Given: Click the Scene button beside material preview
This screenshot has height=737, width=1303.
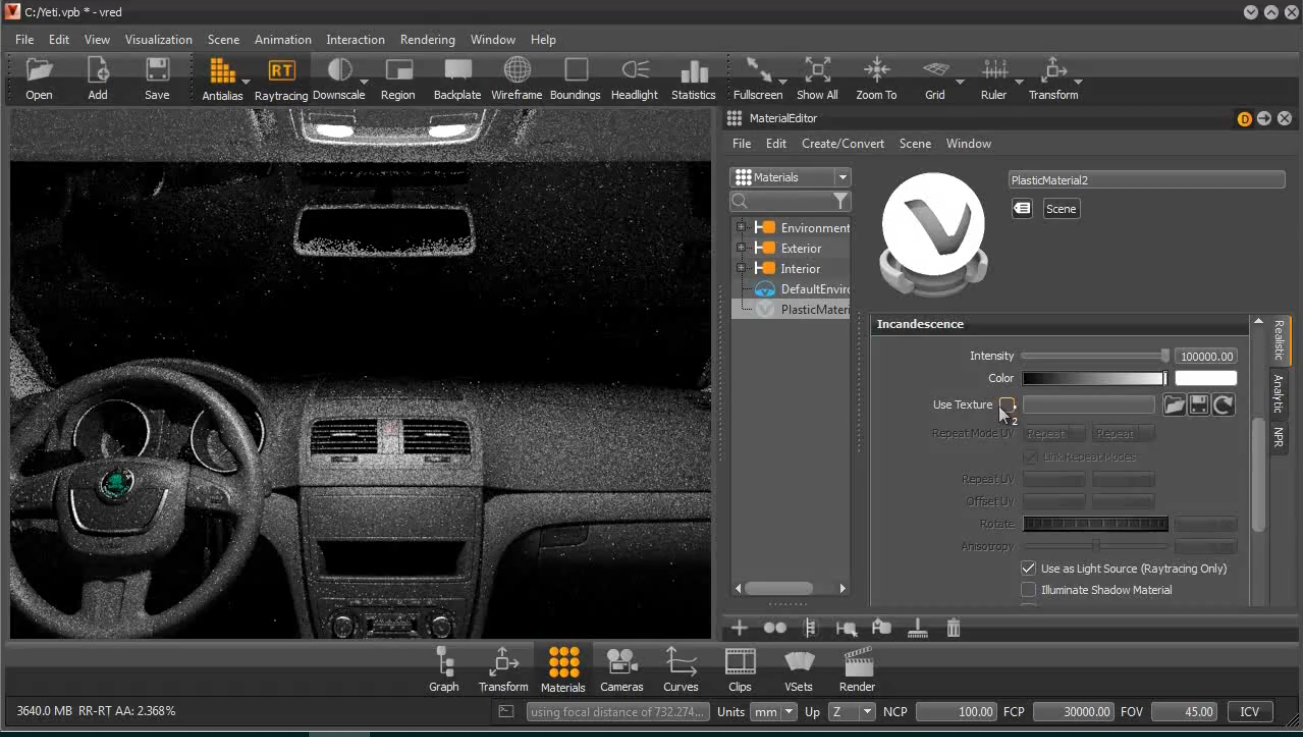Looking at the screenshot, I should pyautogui.click(x=1061, y=209).
